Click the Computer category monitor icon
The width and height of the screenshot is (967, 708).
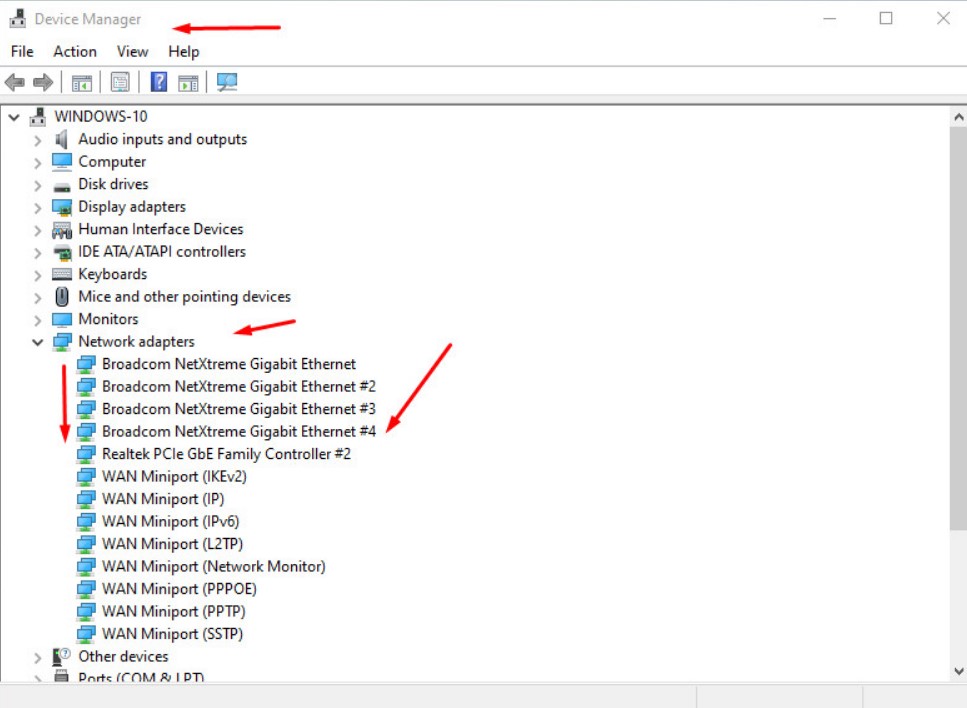(x=62, y=162)
